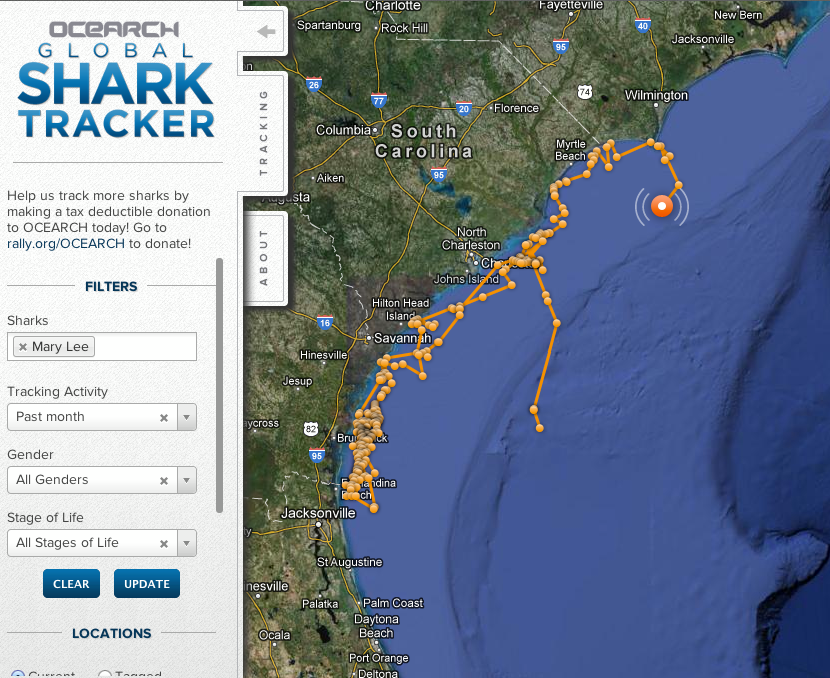This screenshot has height=678, width=830.
Task: Expand the Tracking Activity dropdown
Action: [x=186, y=417]
